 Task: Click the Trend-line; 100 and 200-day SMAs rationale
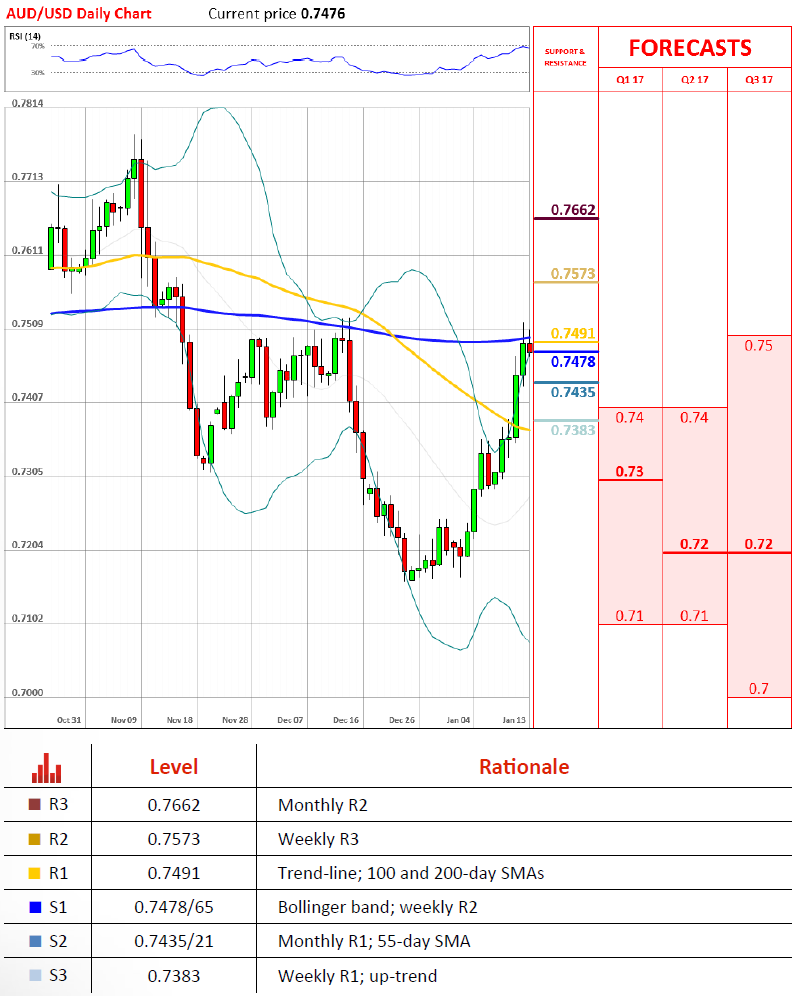(411, 873)
